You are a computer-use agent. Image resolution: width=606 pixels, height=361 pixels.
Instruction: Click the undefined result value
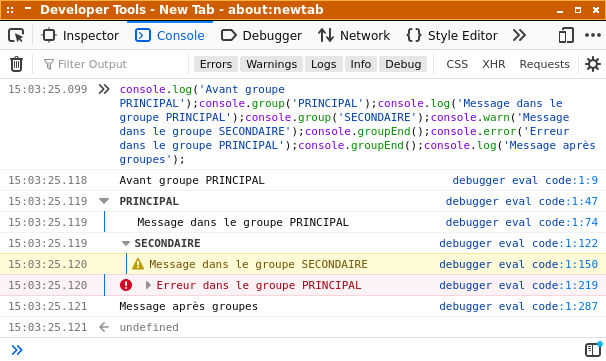click(x=149, y=327)
